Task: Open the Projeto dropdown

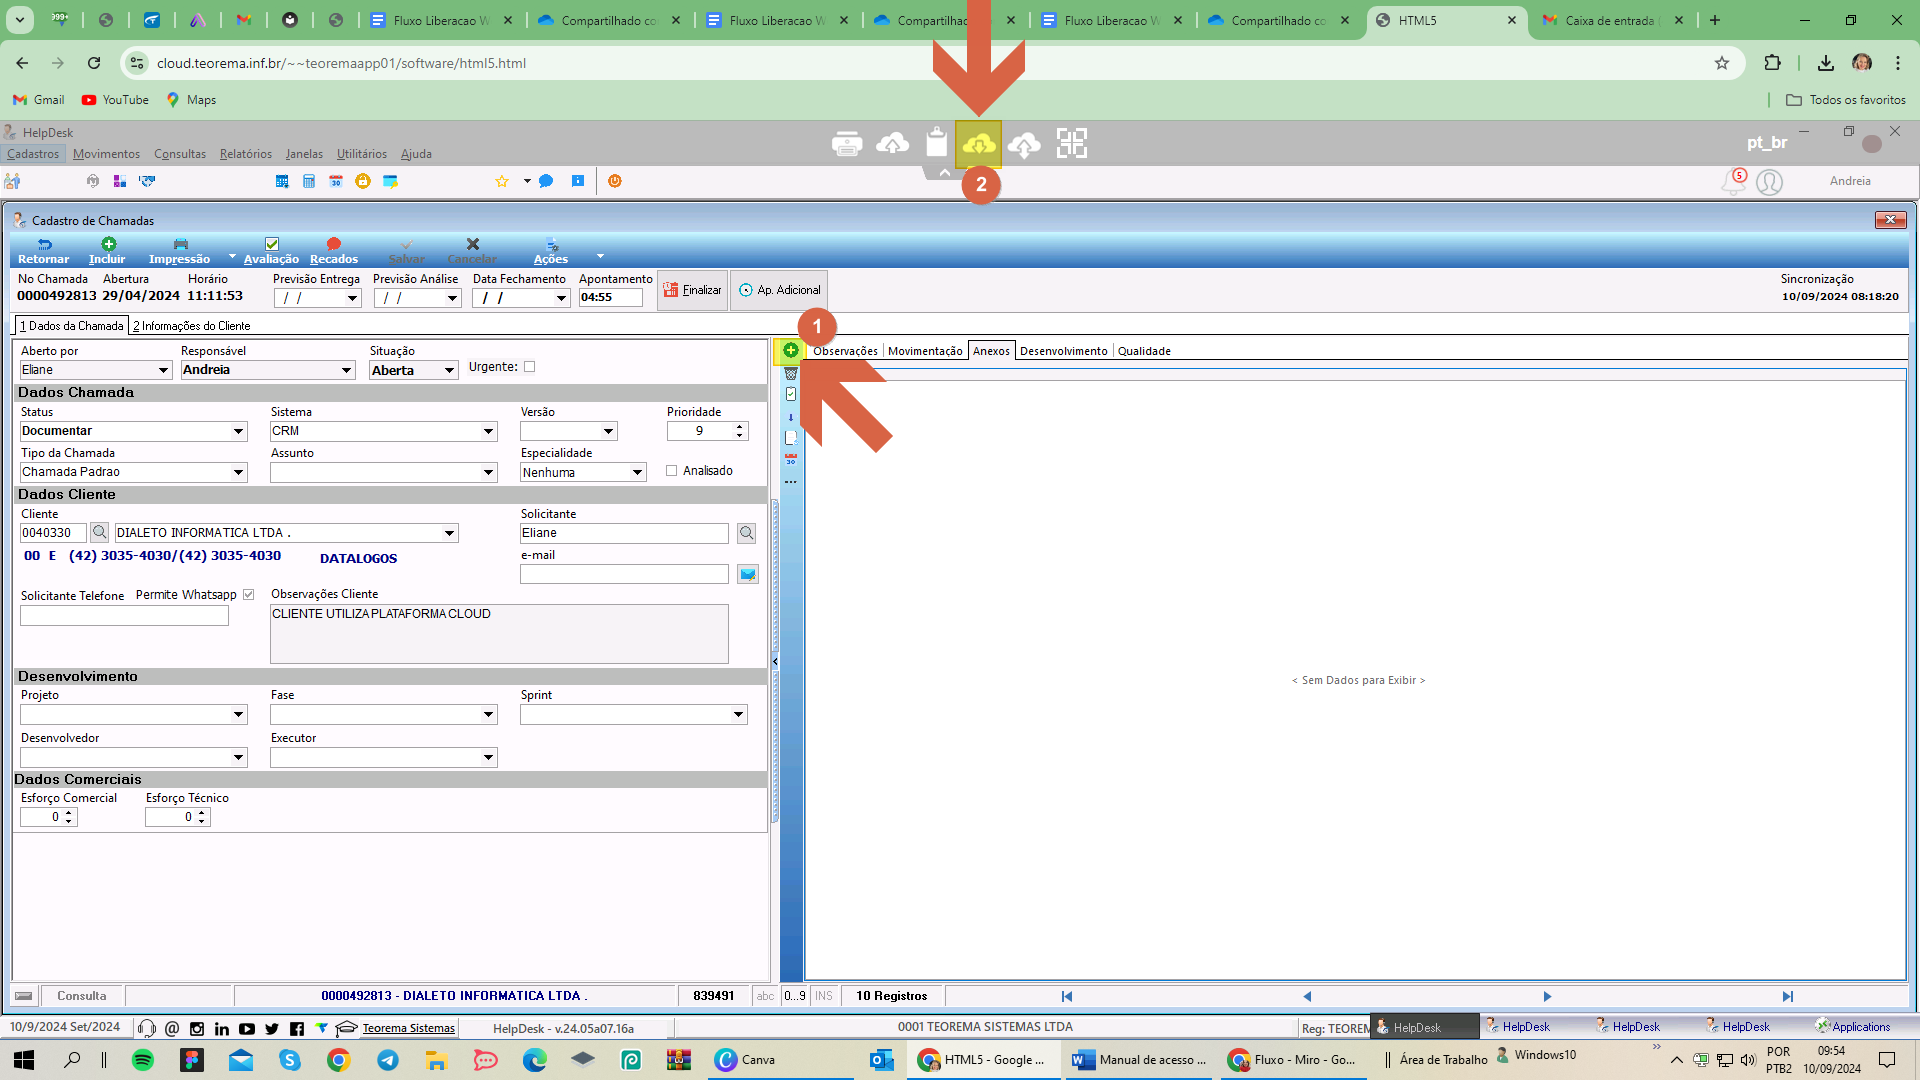Action: click(238, 714)
